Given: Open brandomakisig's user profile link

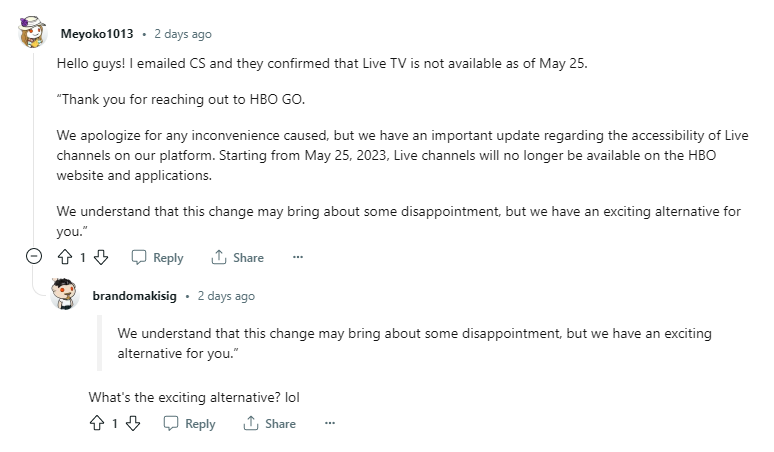Looking at the screenshot, I should pyautogui.click(x=135, y=296).
